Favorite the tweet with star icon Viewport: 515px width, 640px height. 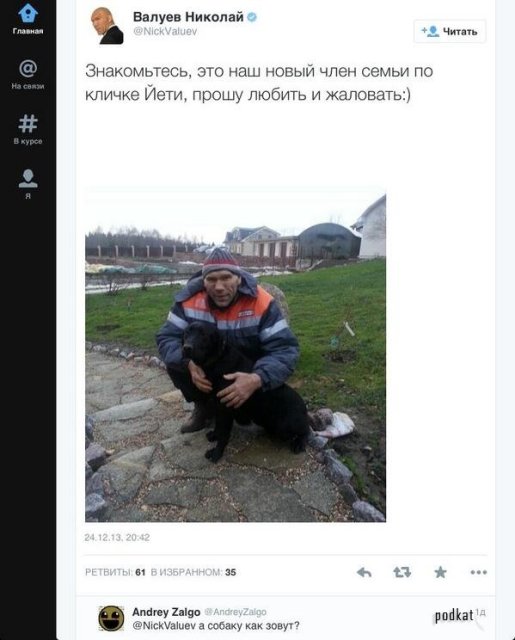[440, 572]
